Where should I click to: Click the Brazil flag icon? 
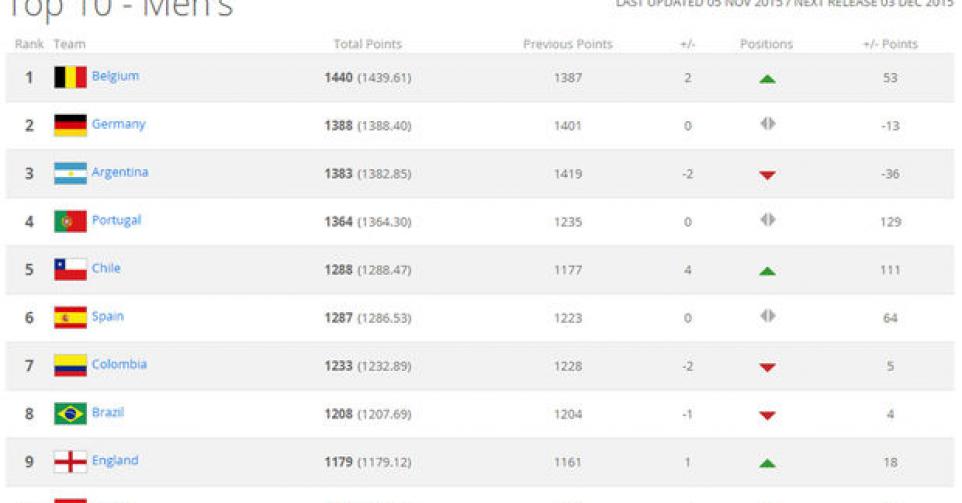tap(70, 413)
